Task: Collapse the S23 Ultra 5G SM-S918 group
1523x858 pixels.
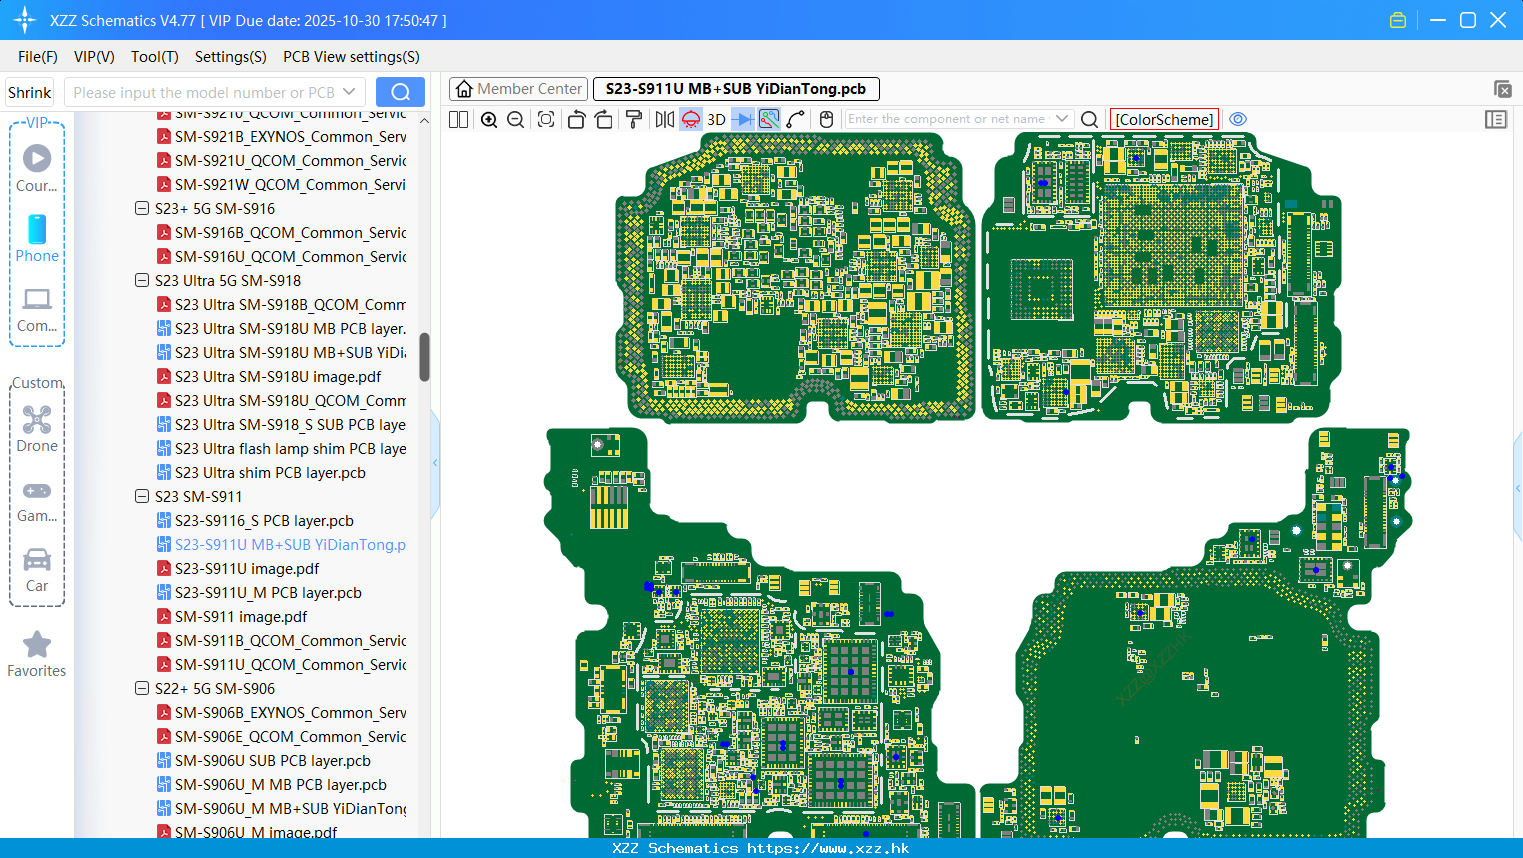Action: [x=142, y=281]
